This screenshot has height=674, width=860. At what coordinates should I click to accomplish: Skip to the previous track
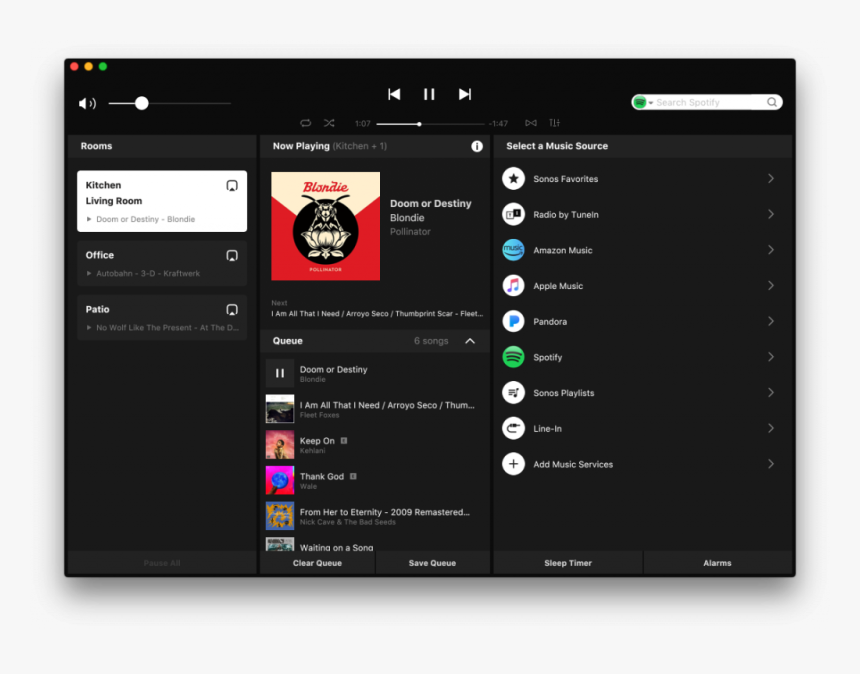394,94
